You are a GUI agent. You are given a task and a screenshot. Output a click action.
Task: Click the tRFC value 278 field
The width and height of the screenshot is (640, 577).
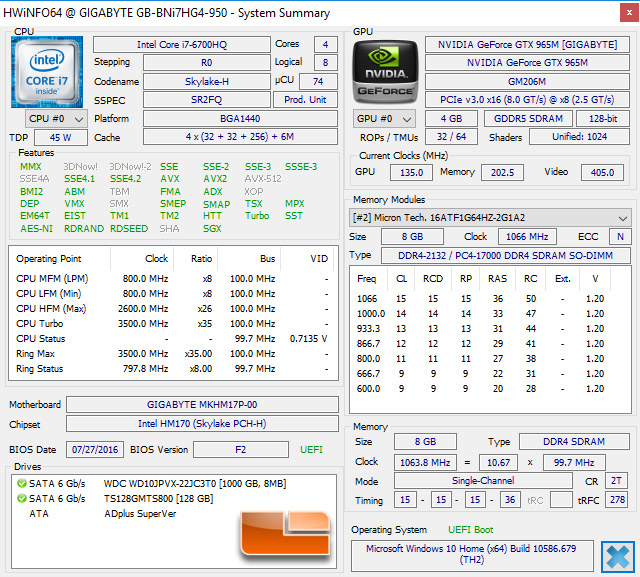(x=617, y=499)
